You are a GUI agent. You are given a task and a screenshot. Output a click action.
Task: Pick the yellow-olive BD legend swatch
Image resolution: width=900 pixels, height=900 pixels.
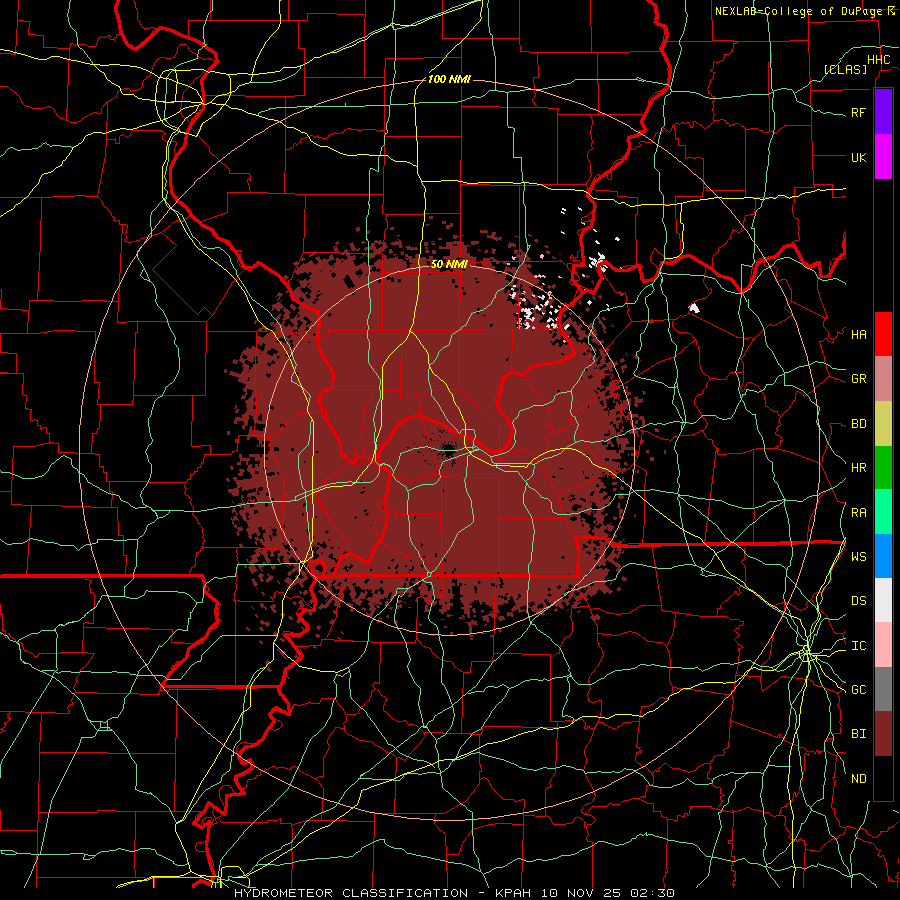click(x=883, y=424)
